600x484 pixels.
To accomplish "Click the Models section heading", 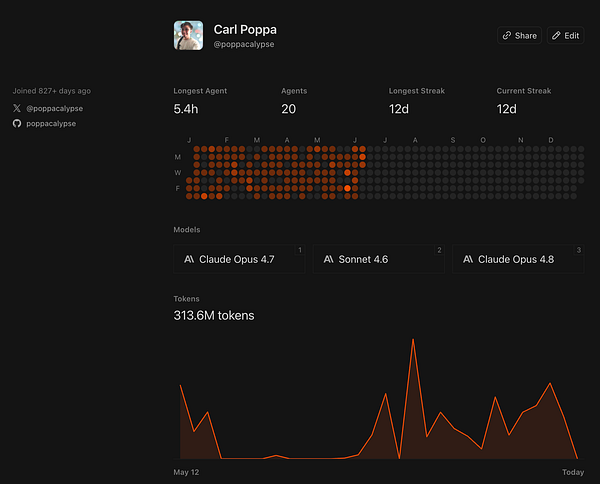I will tap(187, 230).
